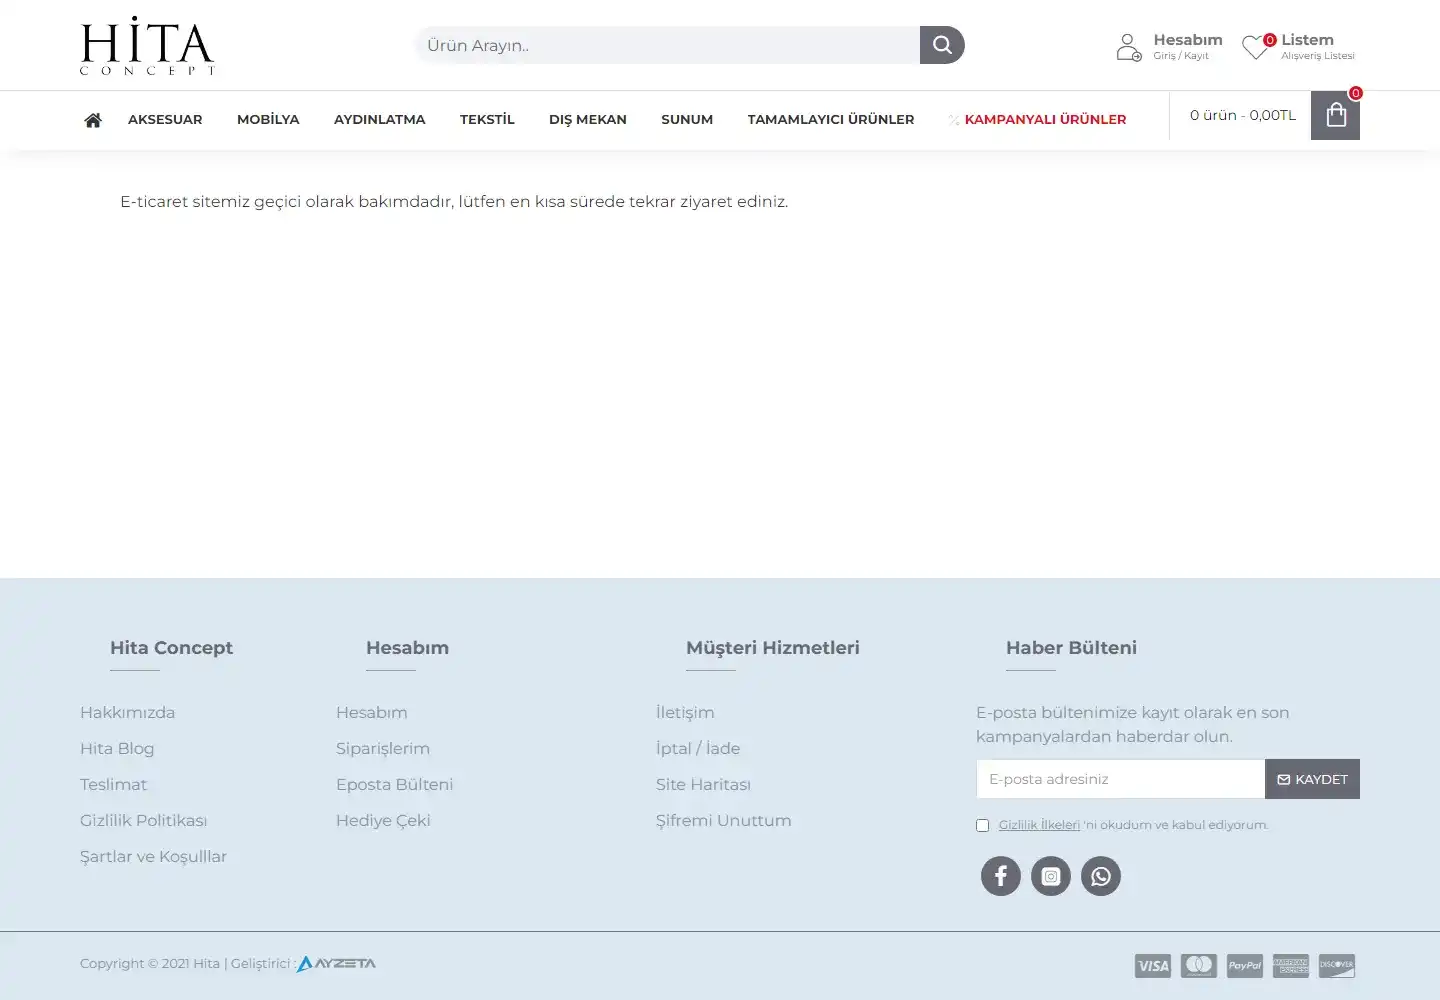Open the Şifremi Unuttum link
1440x1000 pixels.
pos(724,820)
